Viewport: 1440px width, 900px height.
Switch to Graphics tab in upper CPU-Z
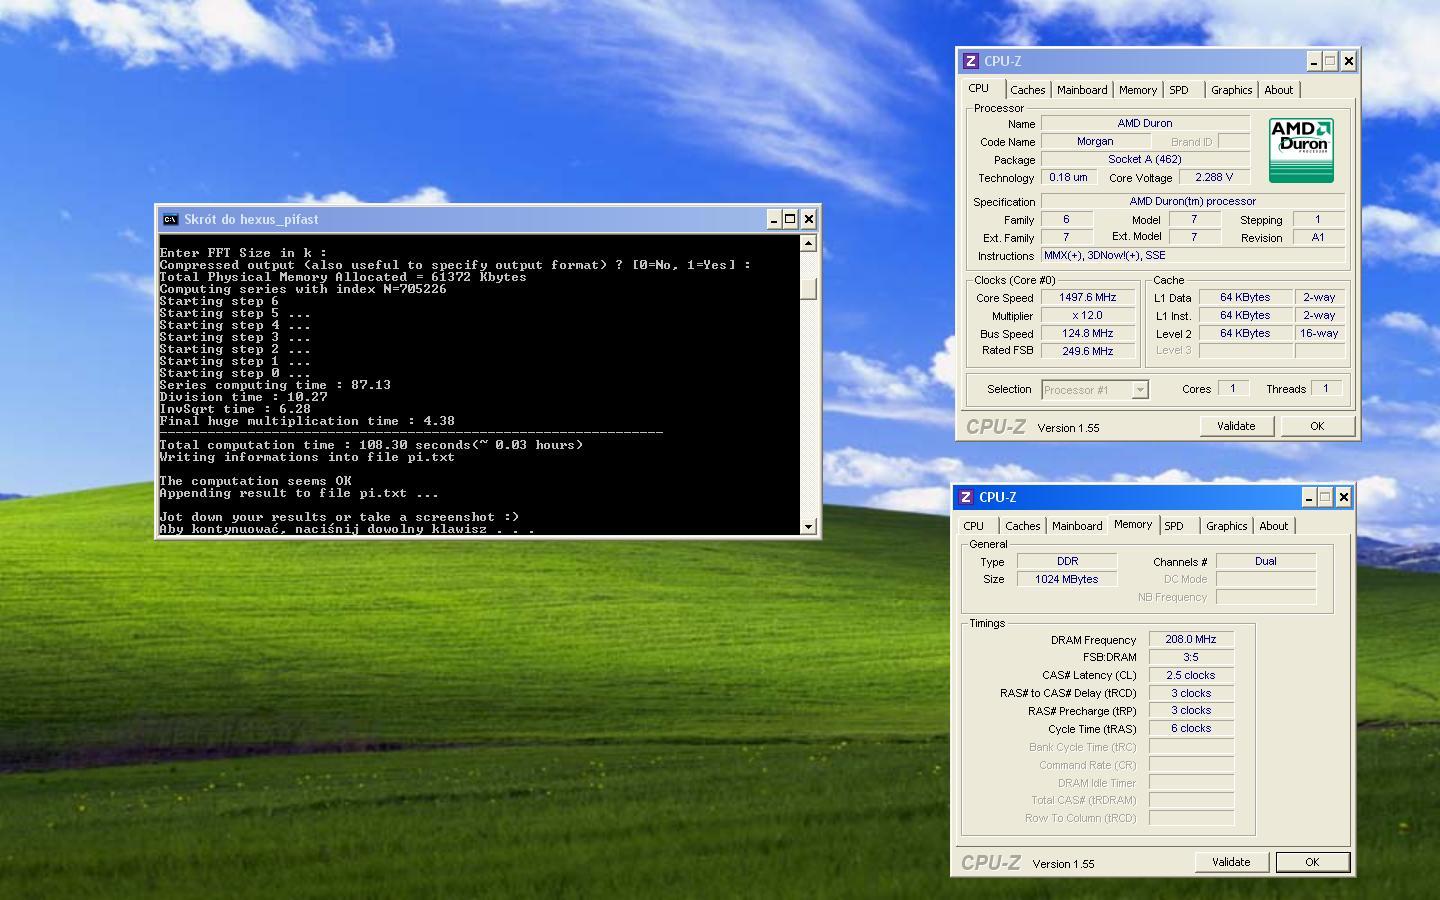coord(1231,90)
